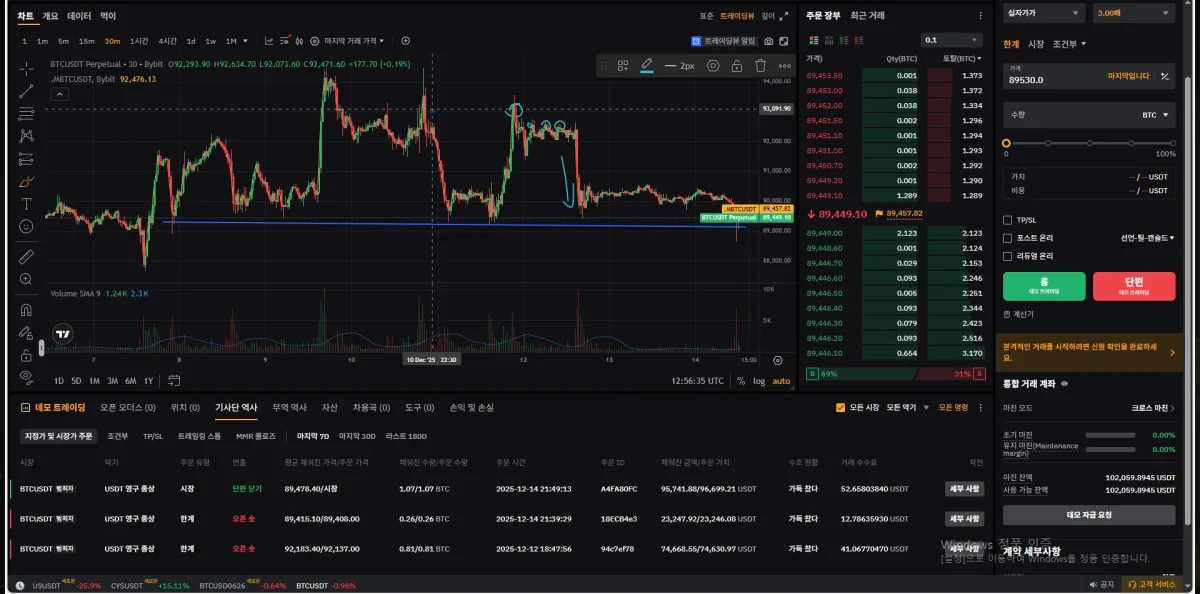Viewport: 1200px width, 594px height.
Task: Select the 1시간 timeframe
Action: click(x=139, y=41)
